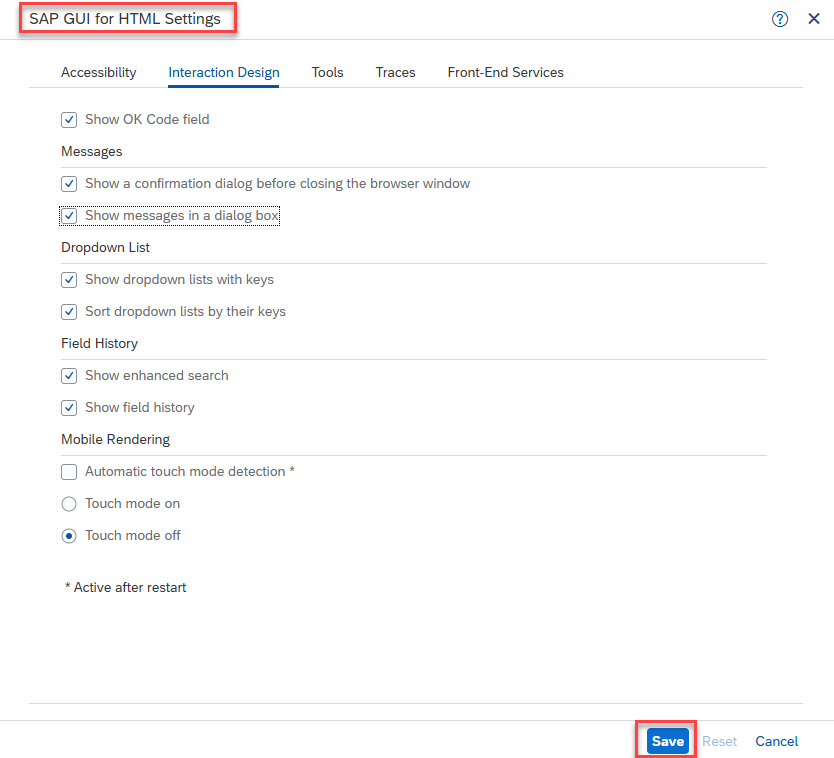Viewport: 834px width, 758px height.
Task: Disable Show enhanced search checkbox
Action: pos(69,376)
